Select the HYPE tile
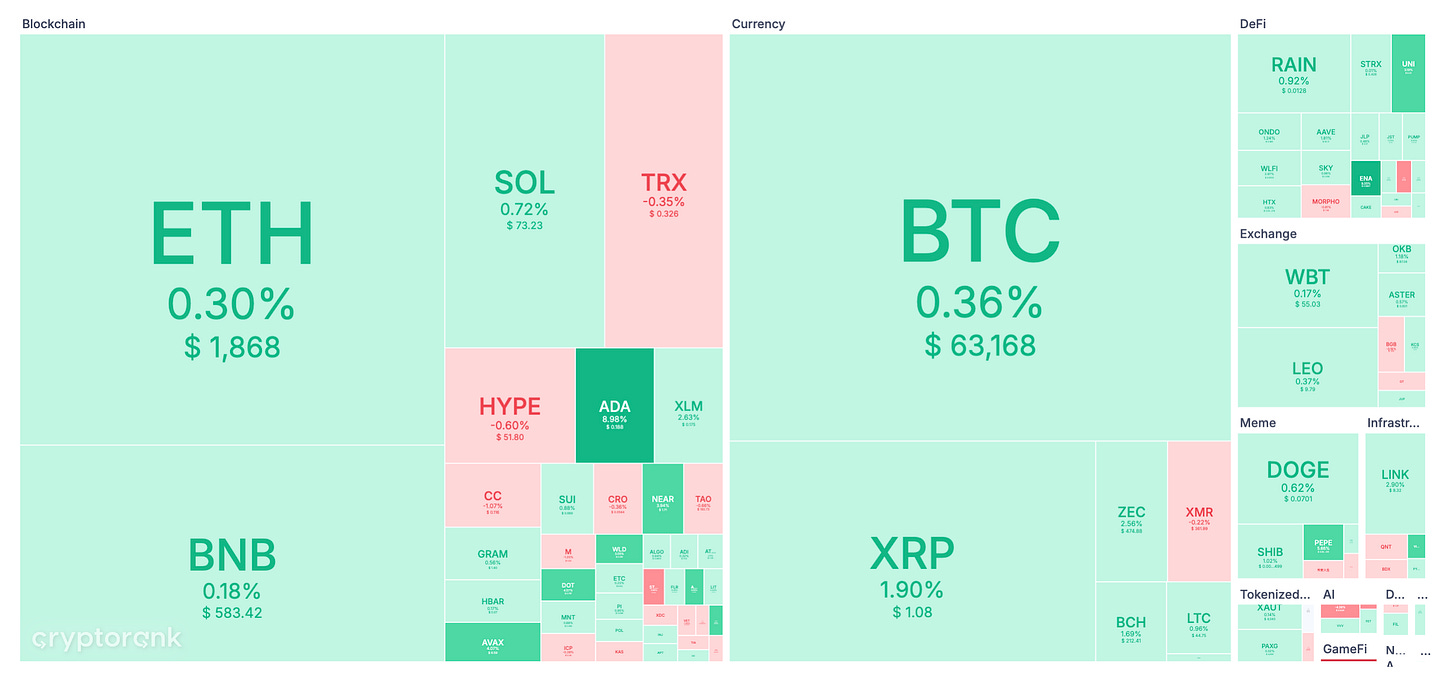The image size is (1456, 686). click(510, 405)
